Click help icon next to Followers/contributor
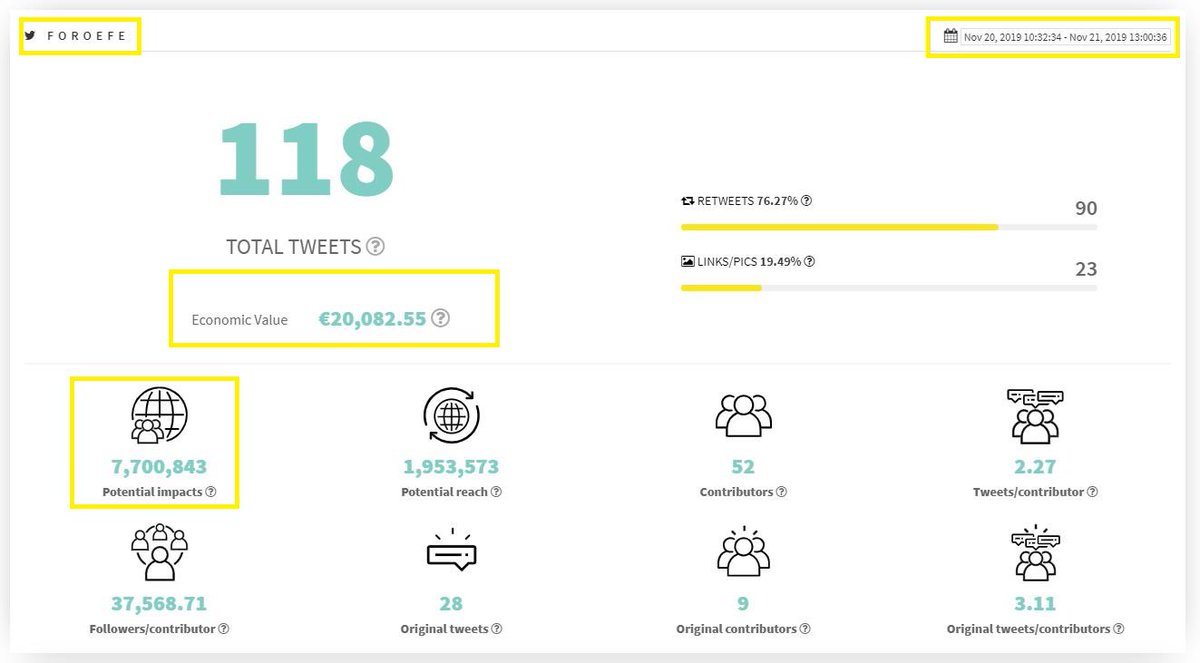Viewport: 1200px width, 663px height. pos(223,629)
